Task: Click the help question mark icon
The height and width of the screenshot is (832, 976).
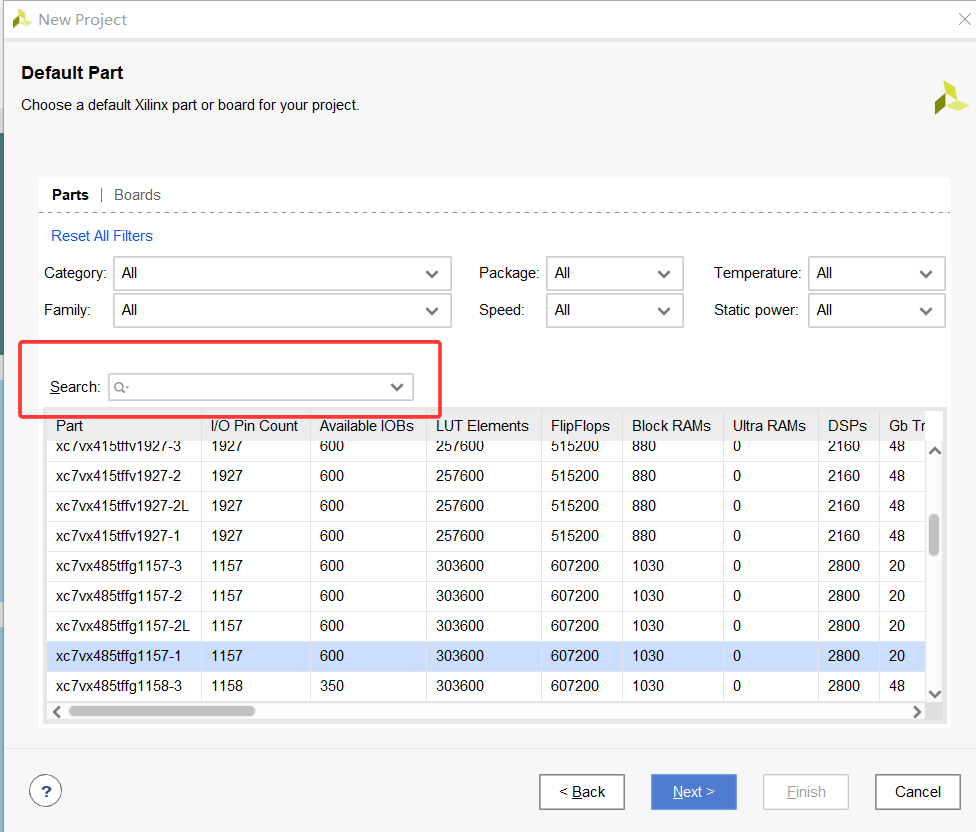Action: (45, 791)
